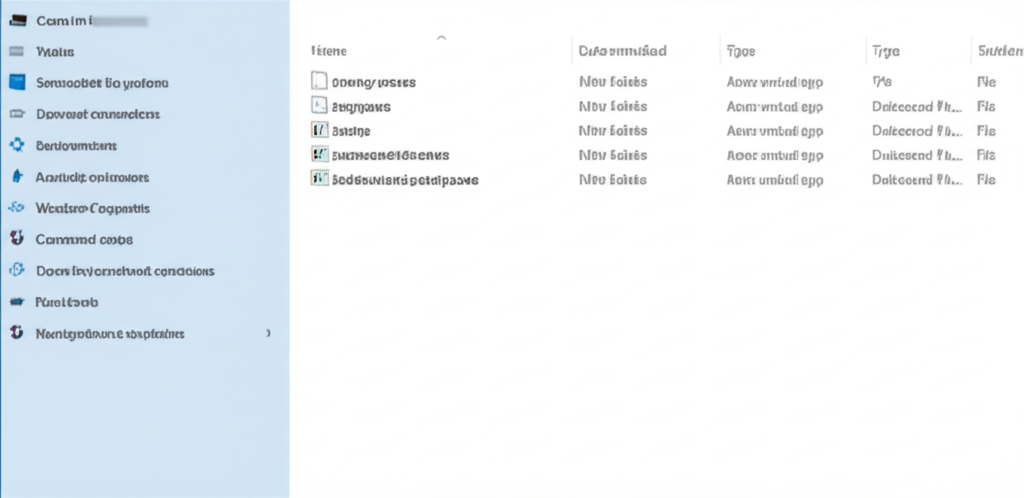Open the seventh sidebar entry label
The height and width of the screenshot is (498, 1024).
pos(93,209)
